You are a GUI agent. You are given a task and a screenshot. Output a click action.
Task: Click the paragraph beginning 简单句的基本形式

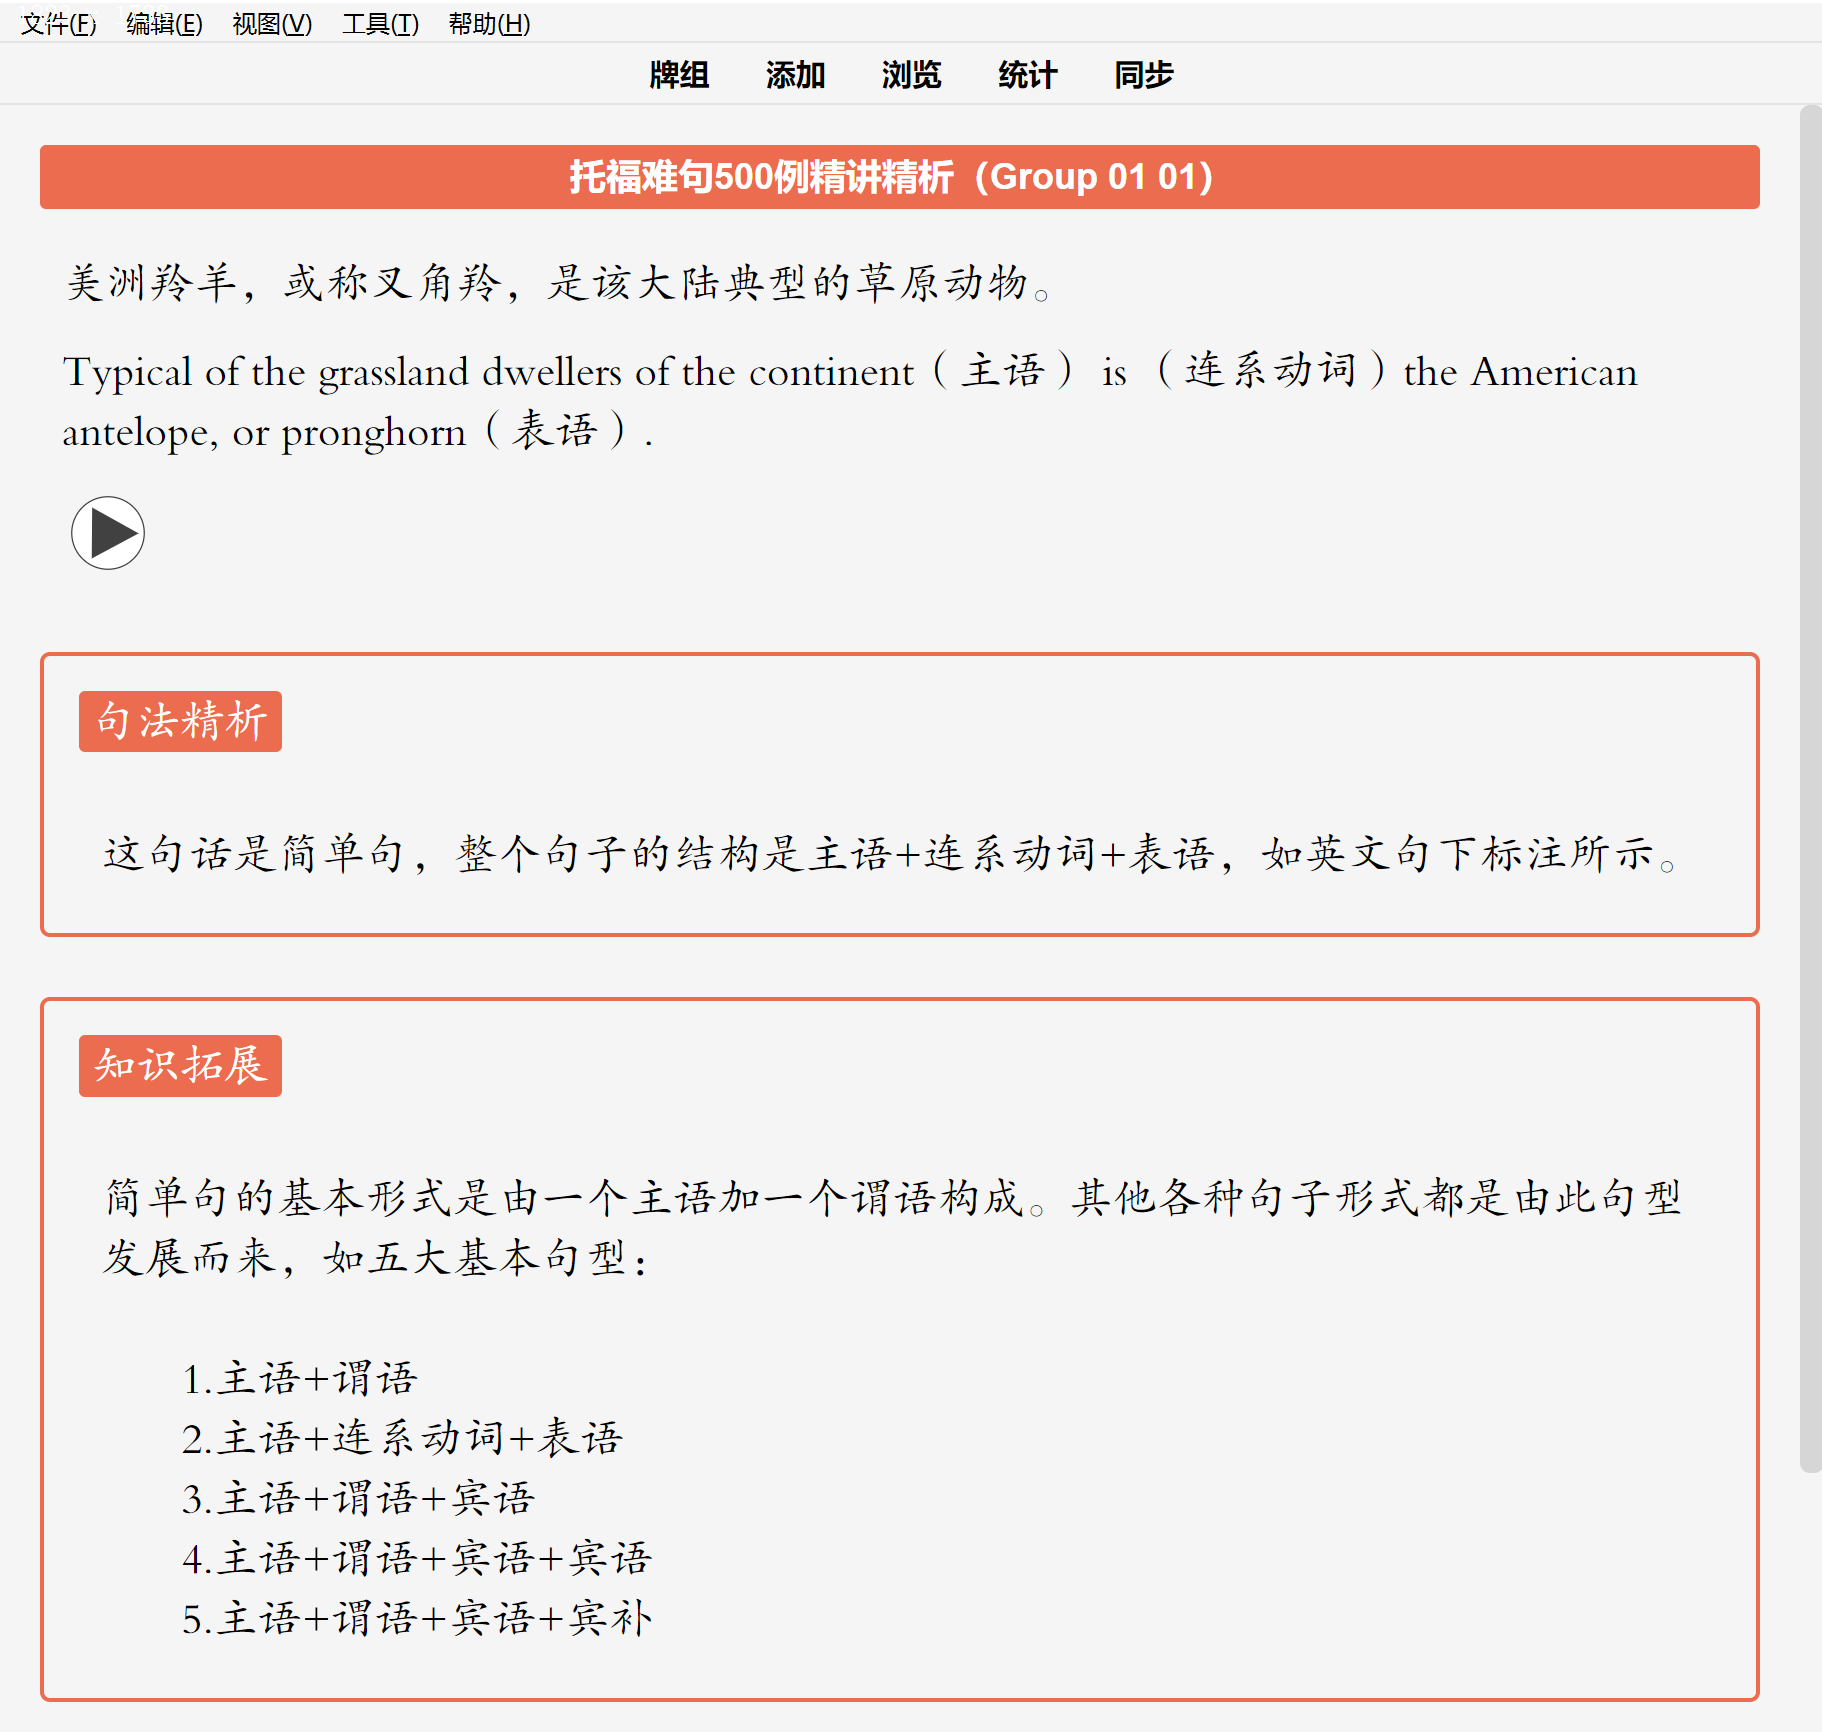tap(893, 1228)
